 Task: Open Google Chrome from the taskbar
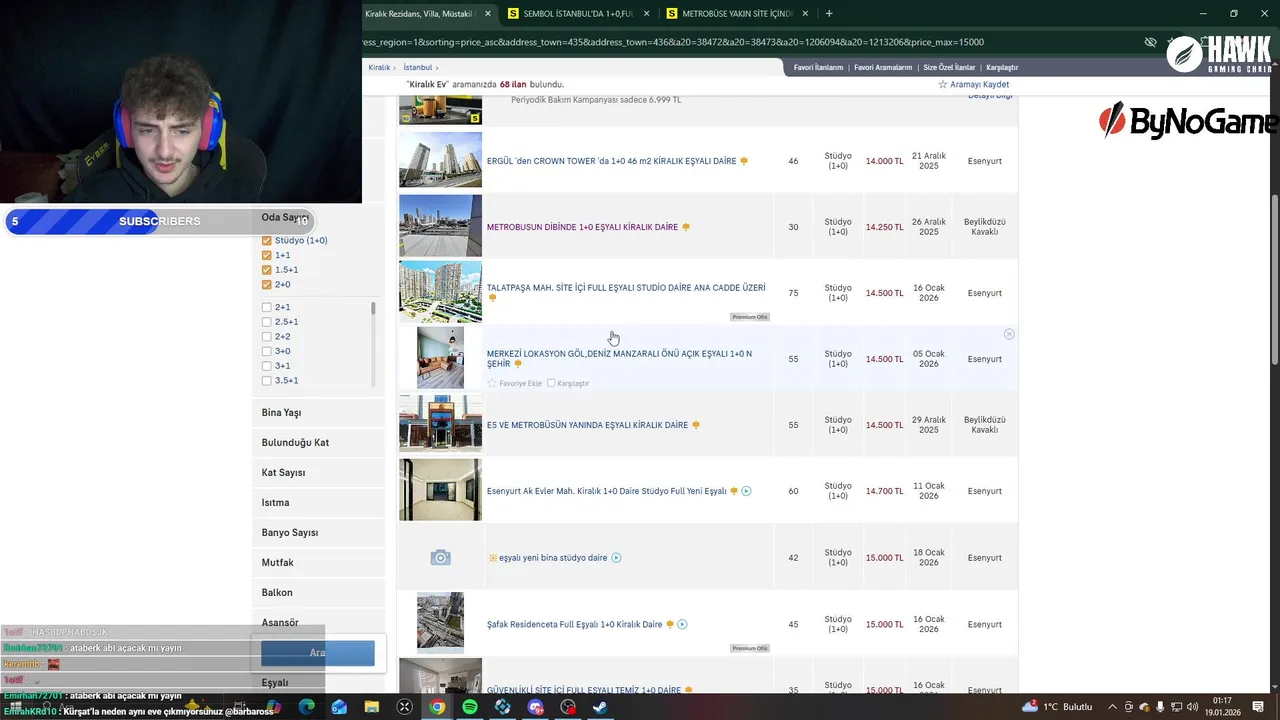tap(437, 707)
